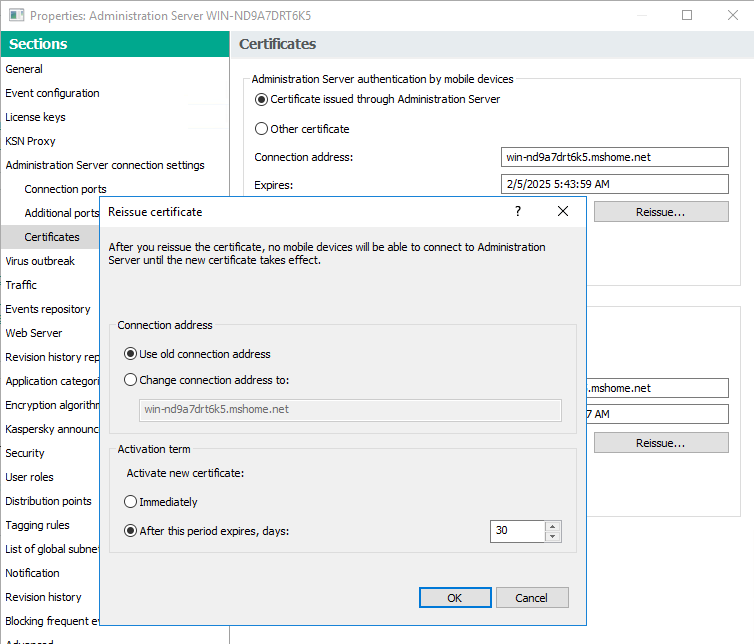This screenshot has height=644, width=754.
Task: Go to License keys section
Action: [x=35, y=117]
